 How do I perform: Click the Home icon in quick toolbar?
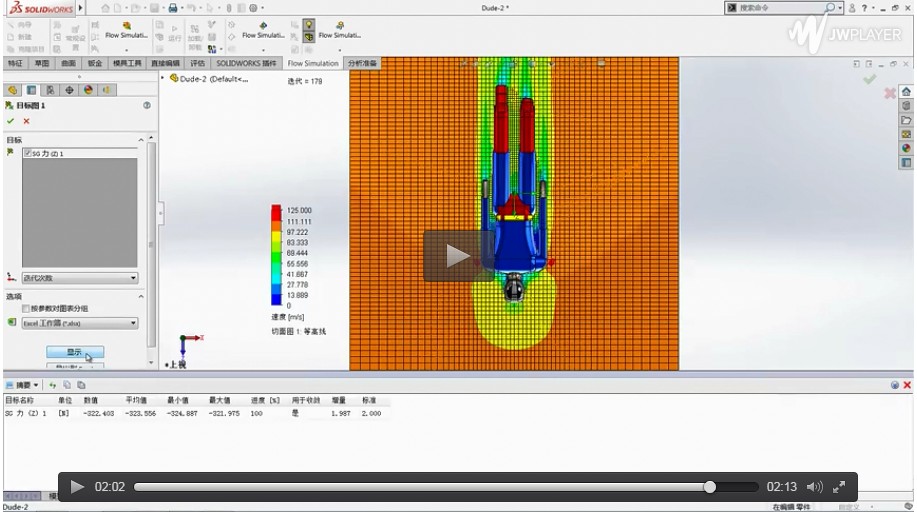tap(105, 8)
